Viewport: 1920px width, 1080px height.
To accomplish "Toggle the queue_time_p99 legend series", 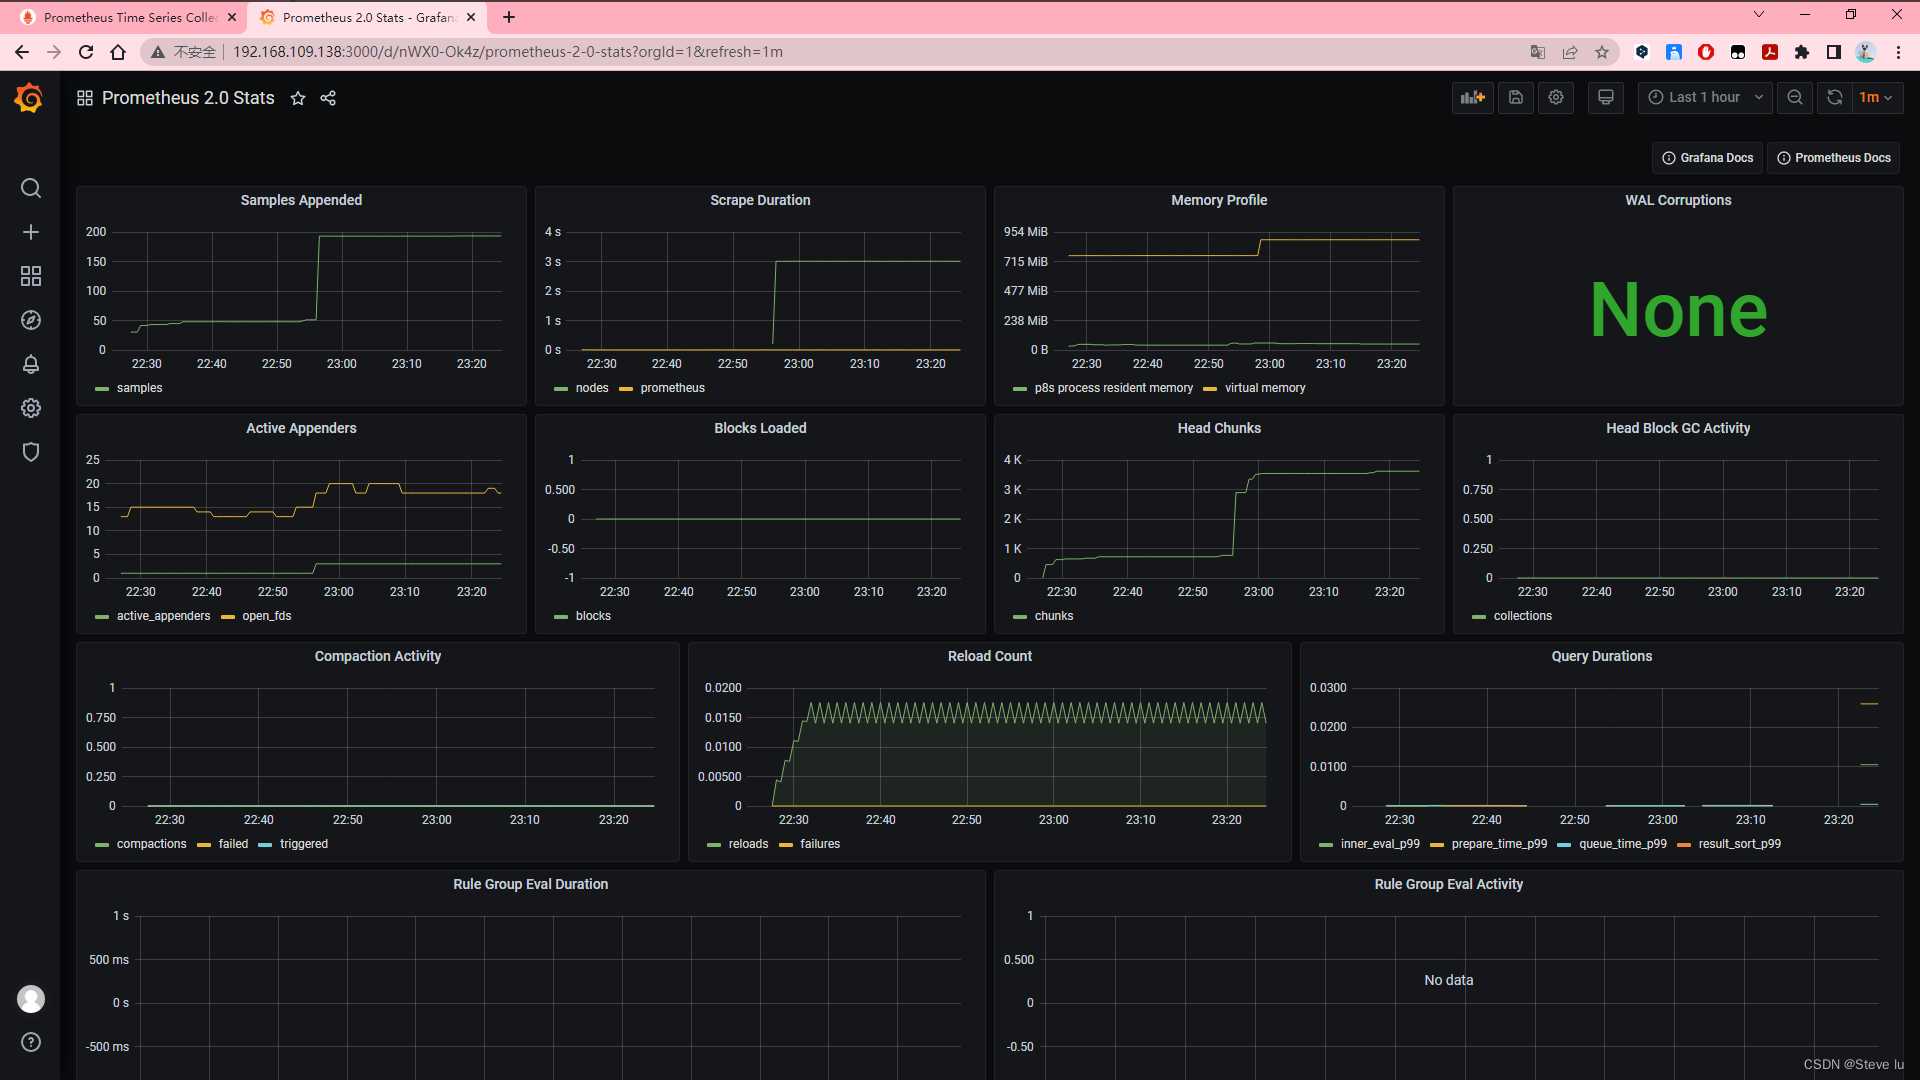I will 1623,844.
